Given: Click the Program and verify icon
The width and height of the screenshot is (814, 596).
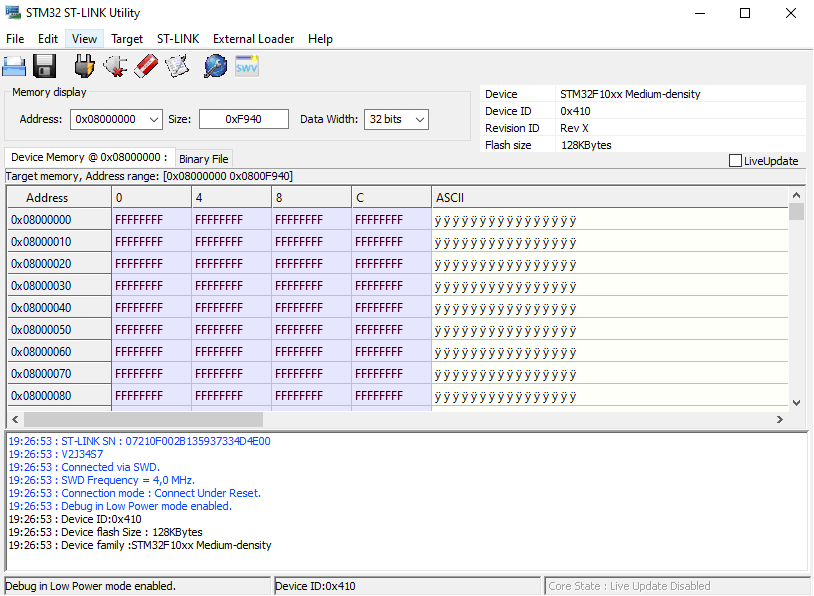Looking at the screenshot, I should pos(177,66).
